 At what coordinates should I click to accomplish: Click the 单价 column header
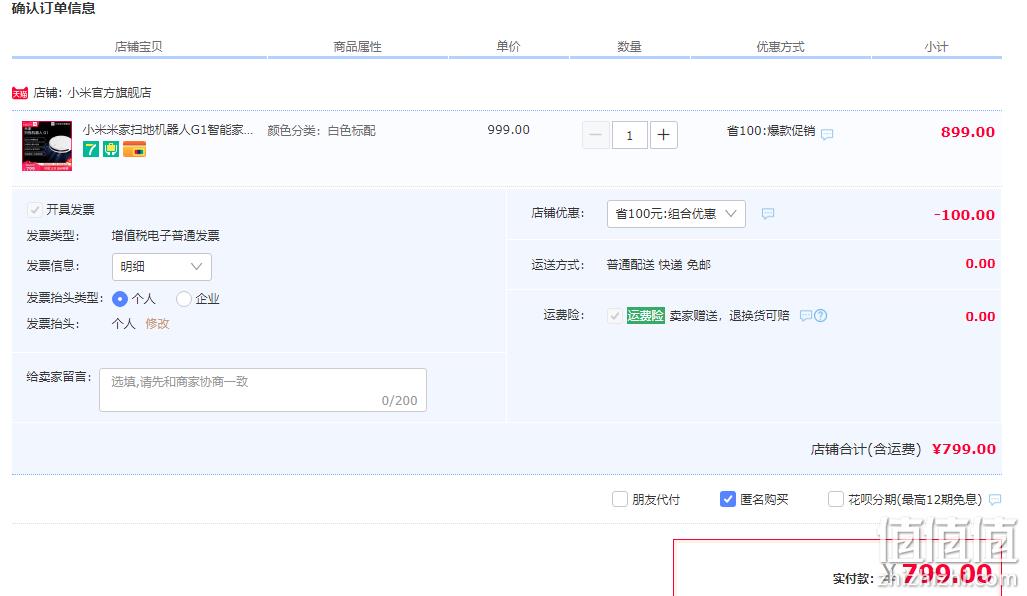click(508, 47)
